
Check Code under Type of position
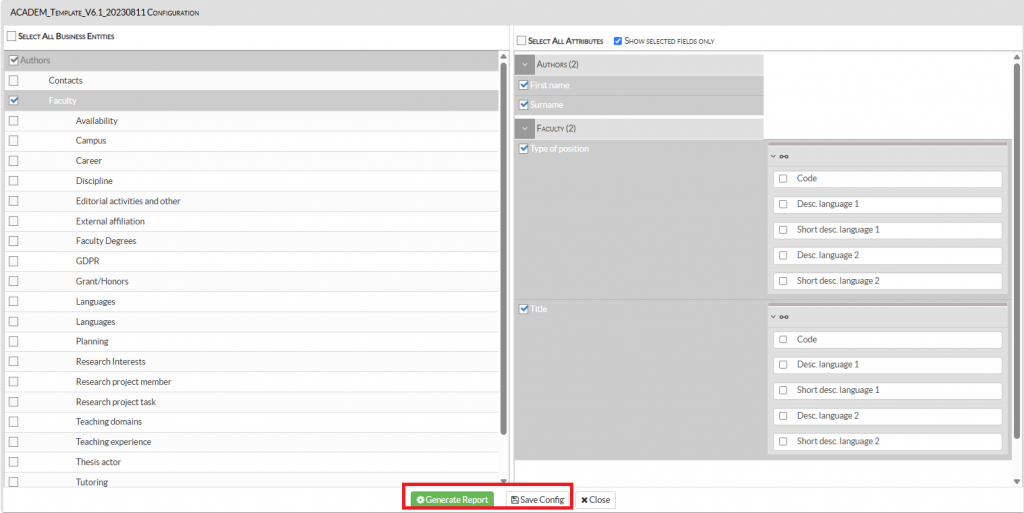783,179
